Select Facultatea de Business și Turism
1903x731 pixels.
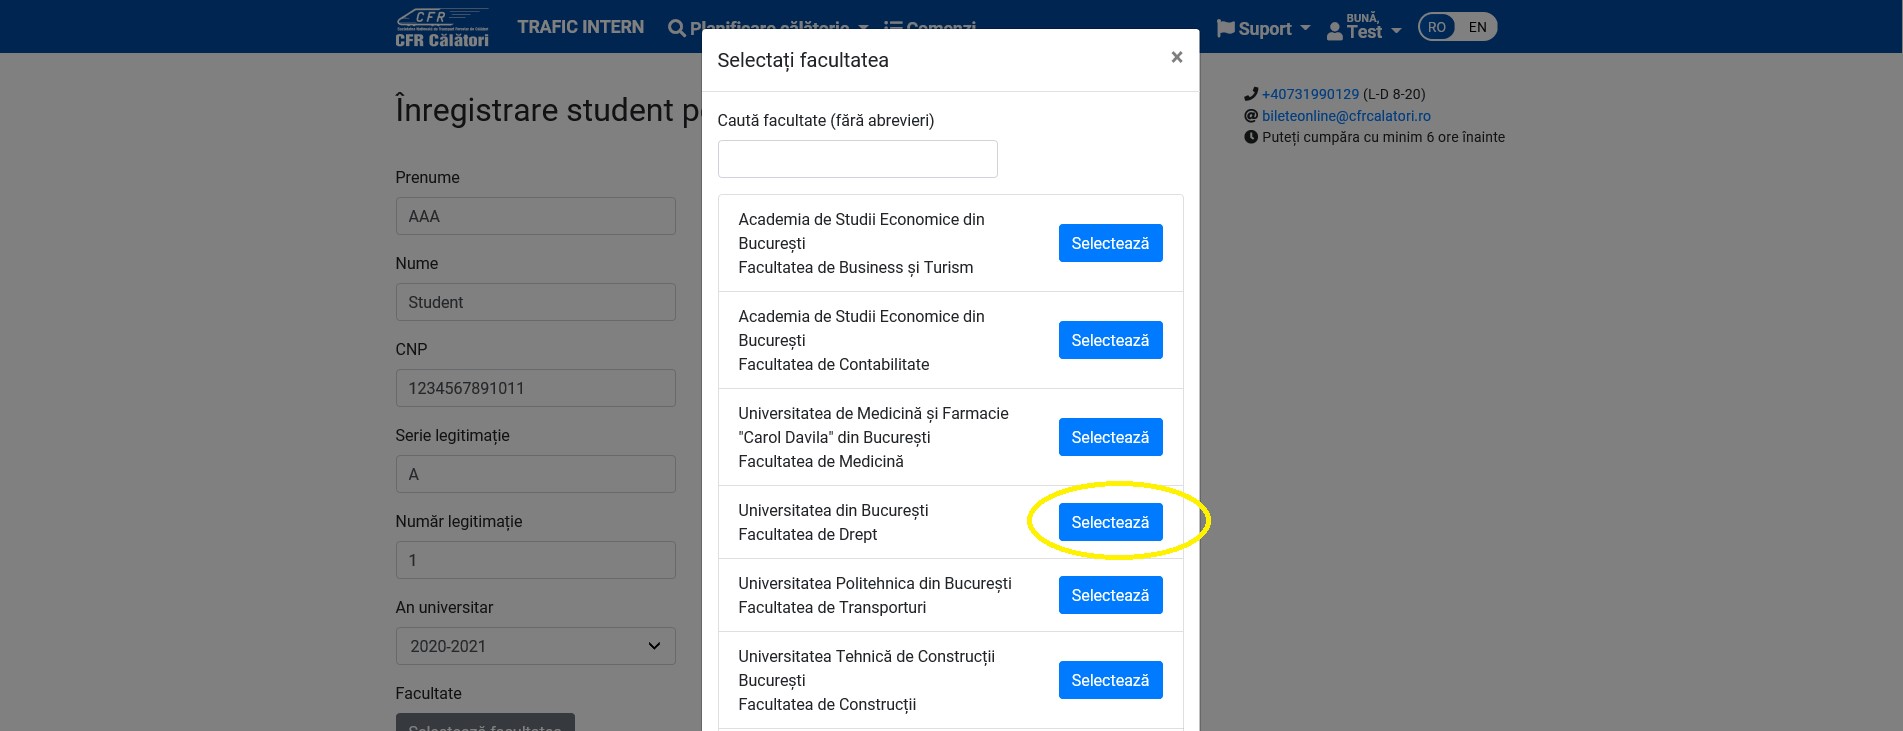[x=1110, y=243]
